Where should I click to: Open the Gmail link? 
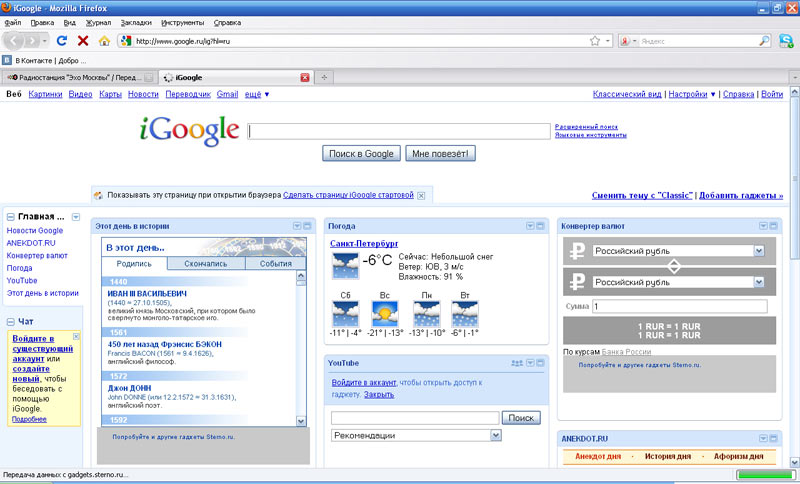(227, 94)
